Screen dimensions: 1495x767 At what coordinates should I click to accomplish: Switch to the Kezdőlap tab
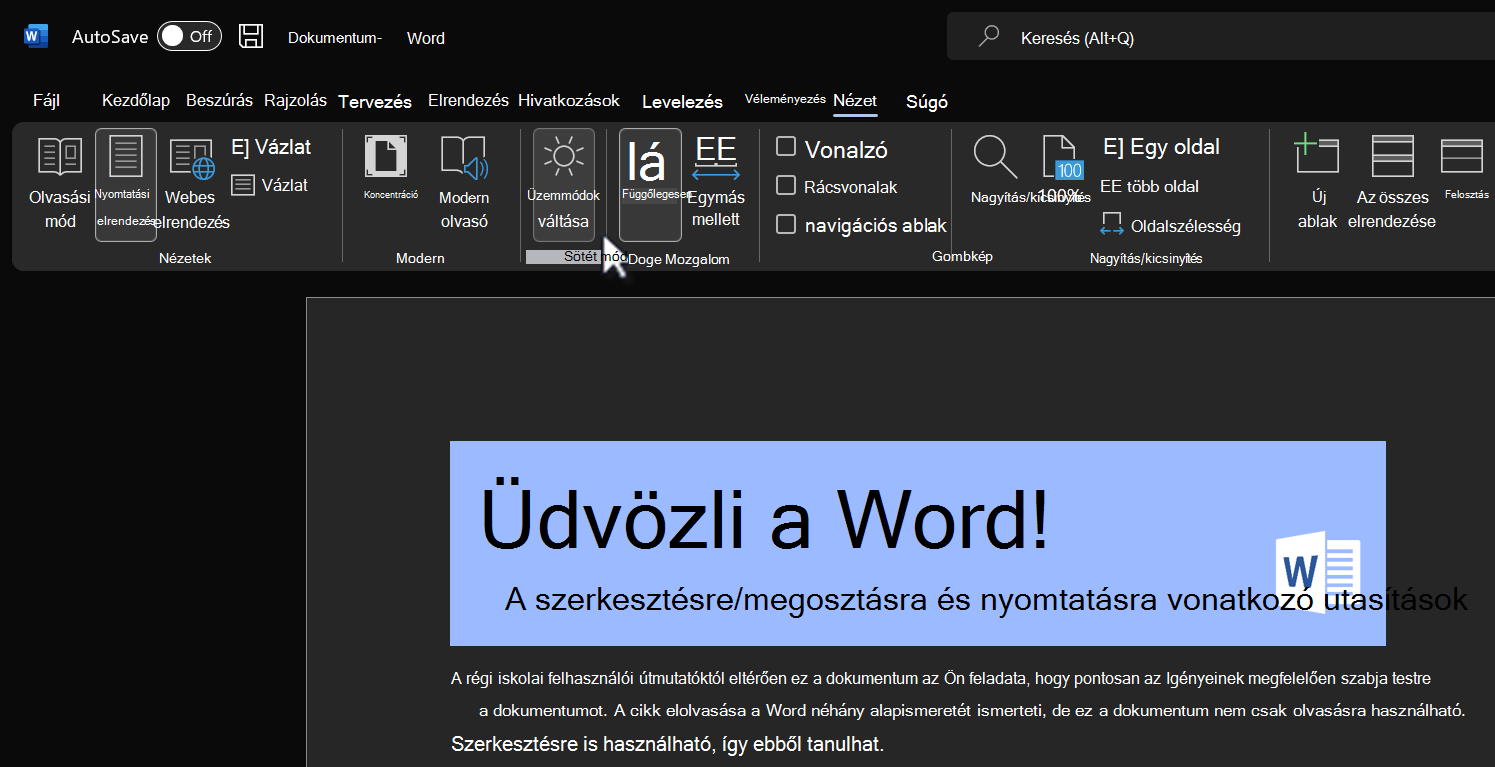click(x=136, y=101)
